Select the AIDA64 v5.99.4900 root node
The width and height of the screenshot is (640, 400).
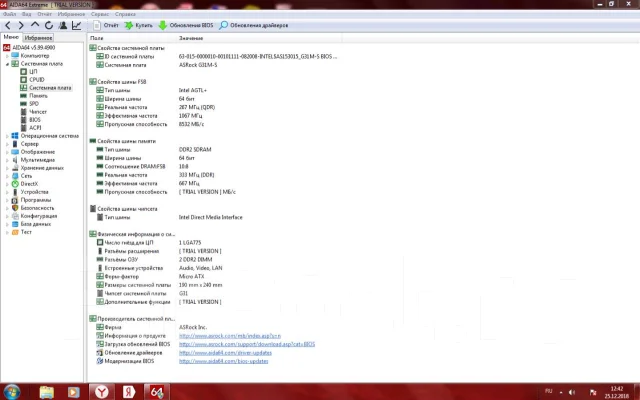pyautogui.click(x=33, y=47)
